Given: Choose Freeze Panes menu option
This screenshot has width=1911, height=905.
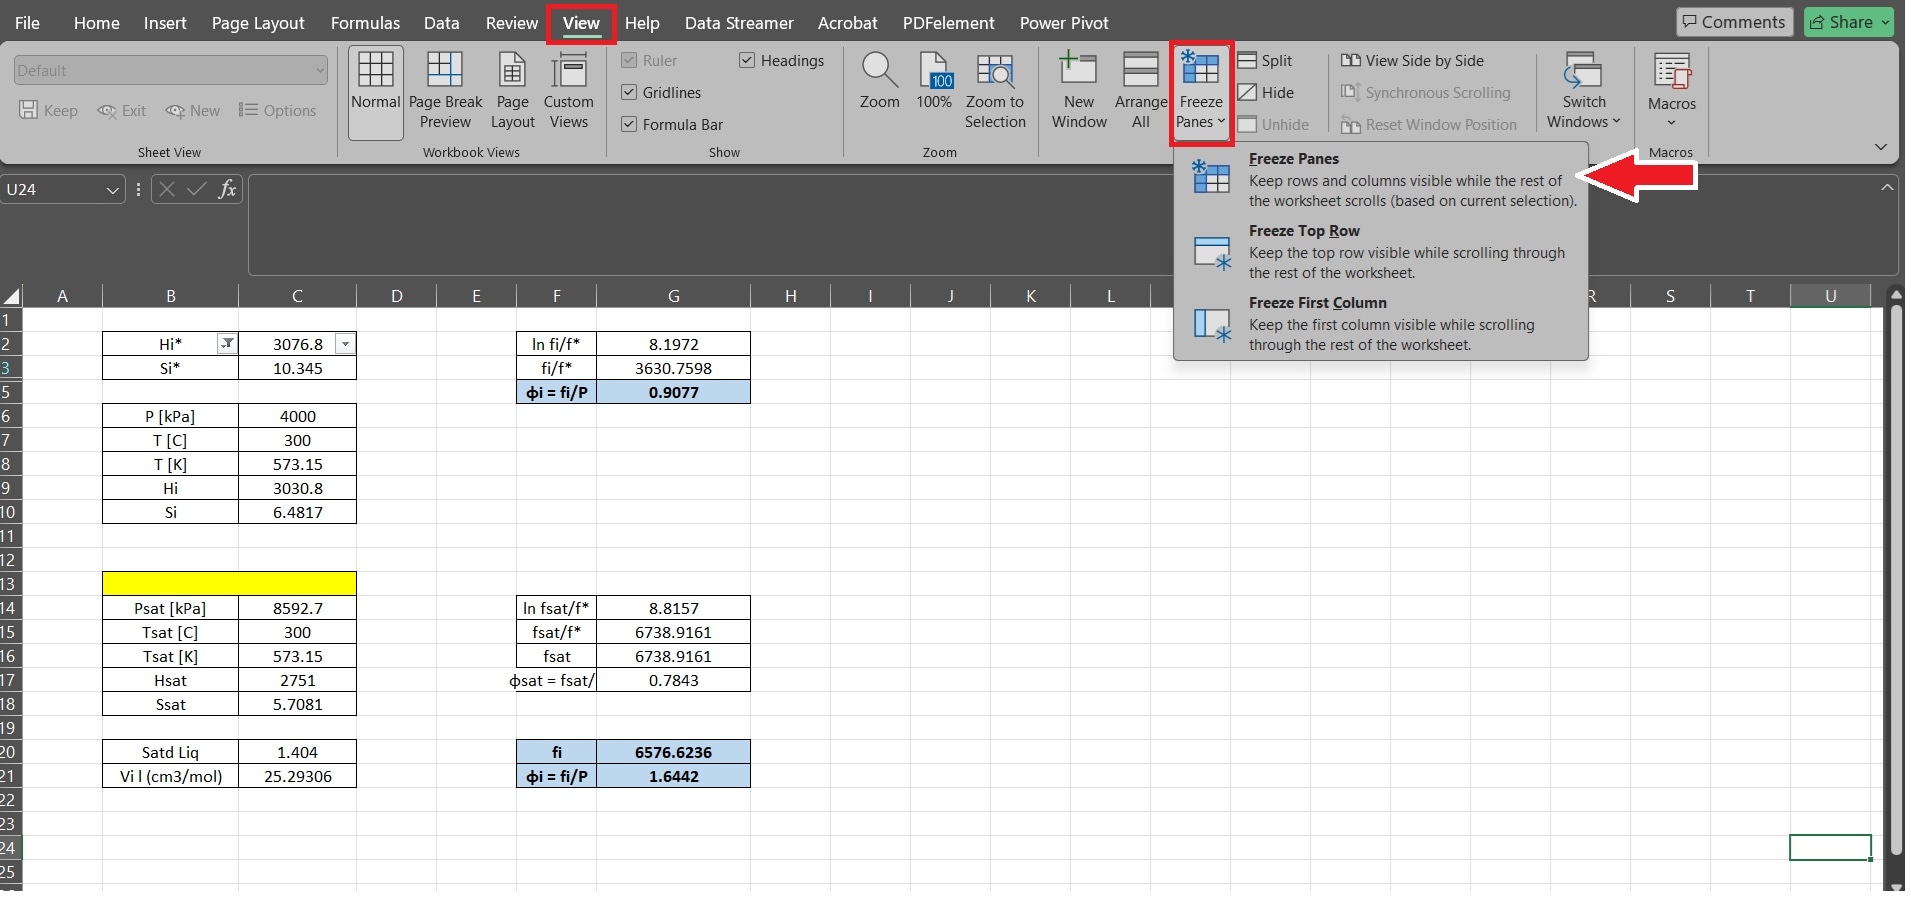Looking at the screenshot, I should tap(1381, 180).
